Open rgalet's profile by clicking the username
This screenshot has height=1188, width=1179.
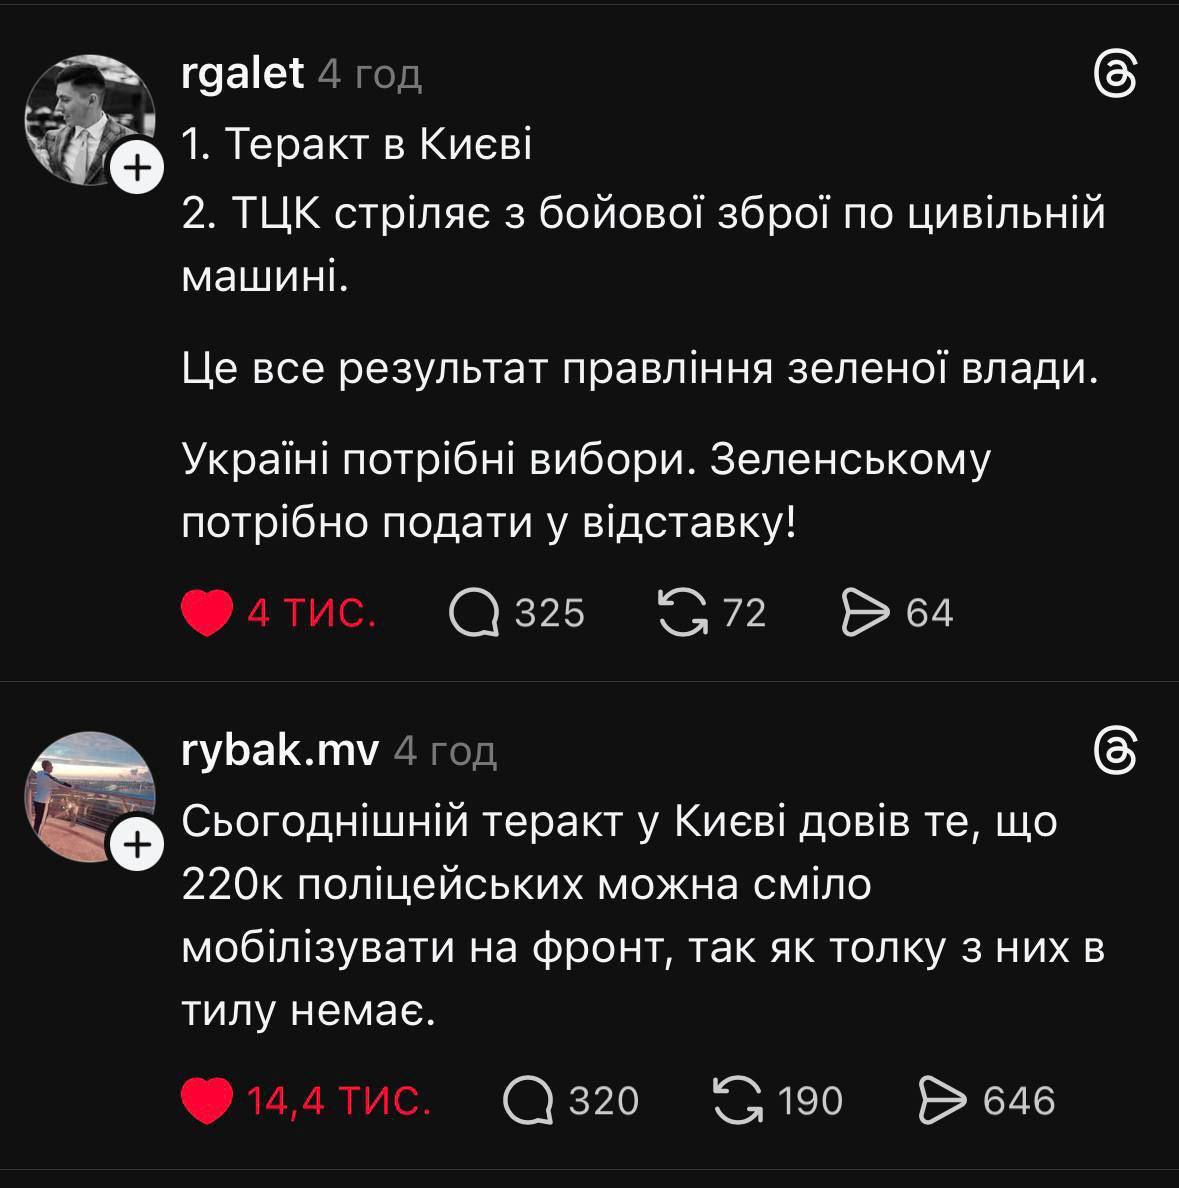243,72
